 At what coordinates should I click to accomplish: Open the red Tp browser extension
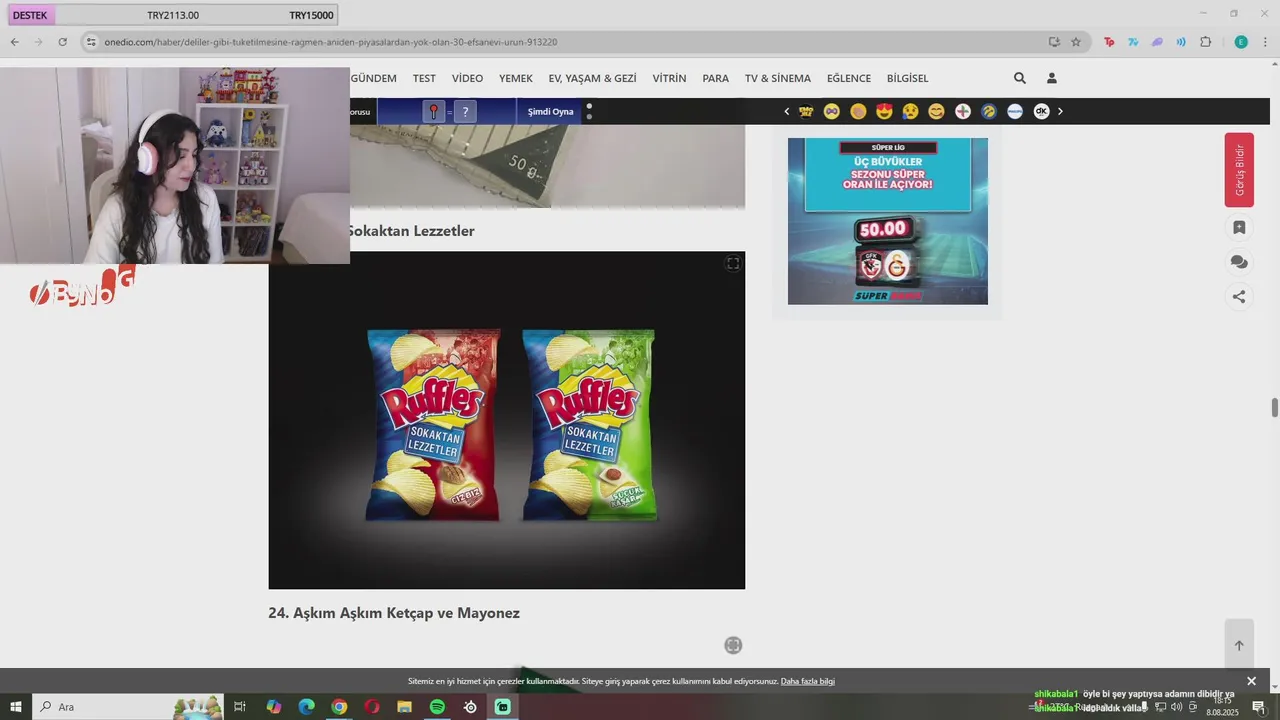(x=1109, y=42)
